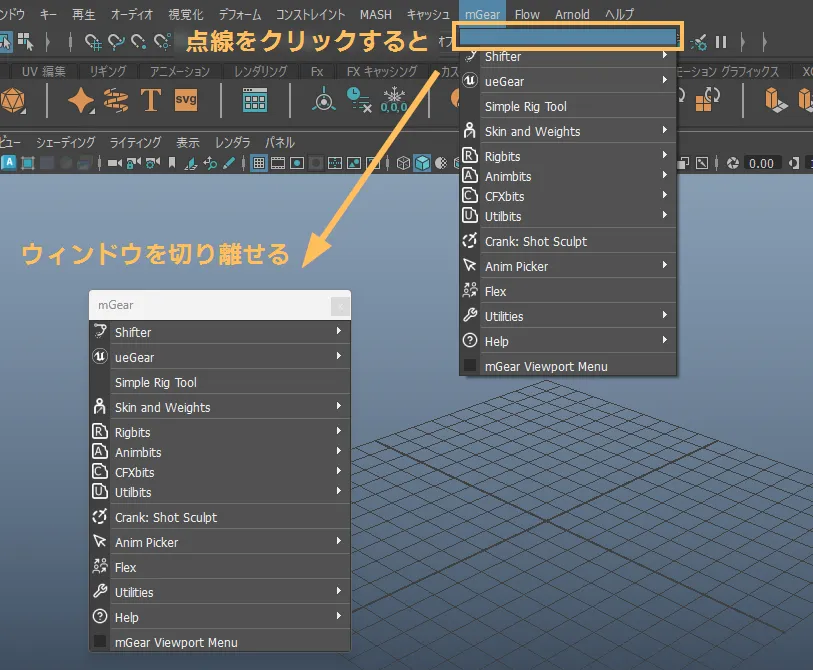Click the snowflake freeze transformations shelf icon
813x670 pixels.
tap(394, 99)
